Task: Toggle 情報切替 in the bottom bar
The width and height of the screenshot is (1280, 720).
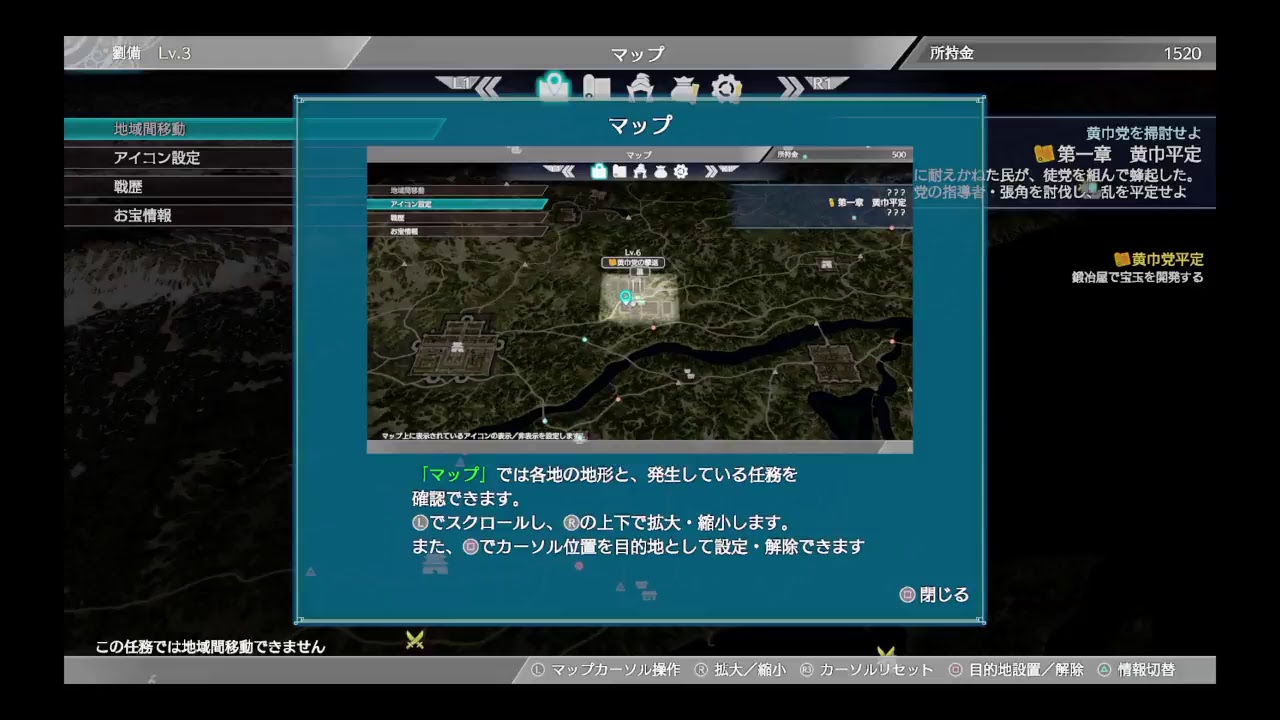Action: (x=1146, y=669)
